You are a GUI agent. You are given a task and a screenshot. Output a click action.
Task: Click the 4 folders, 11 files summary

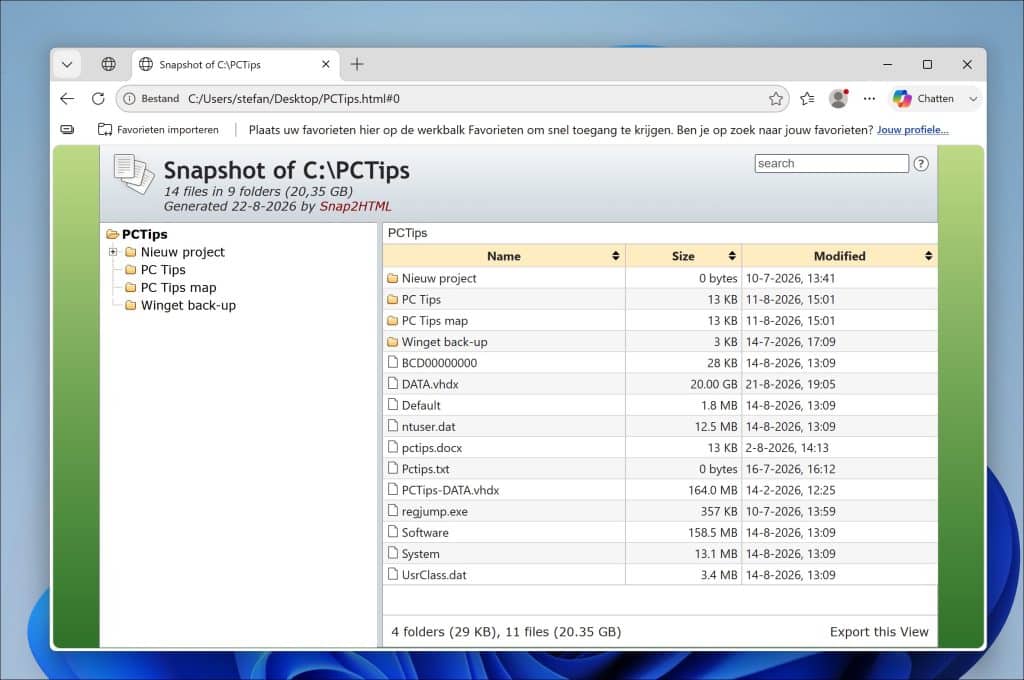(x=506, y=632)
